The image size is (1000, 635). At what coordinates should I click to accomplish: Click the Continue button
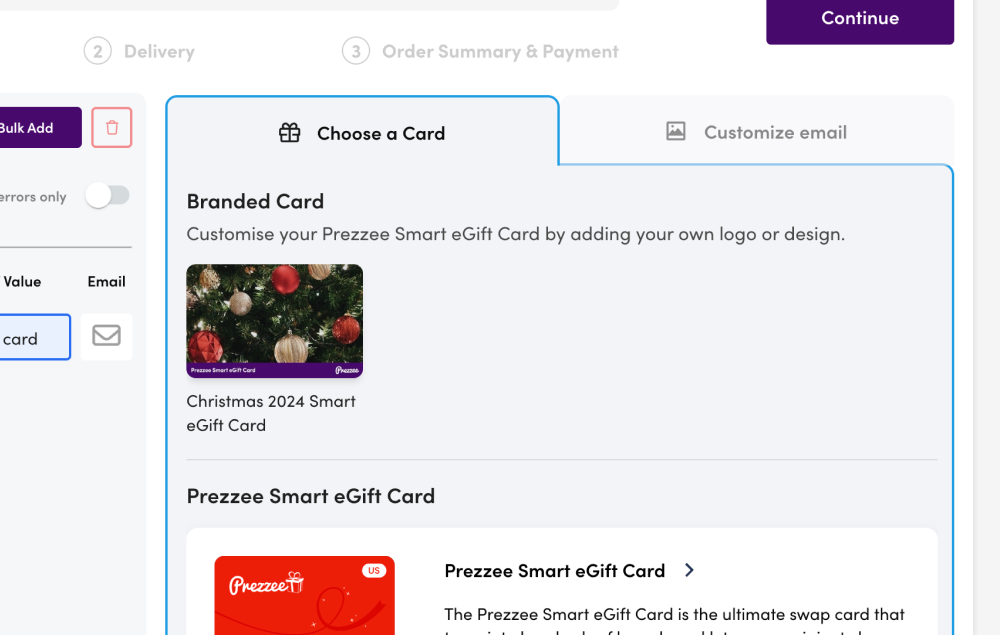pos(858,18)
